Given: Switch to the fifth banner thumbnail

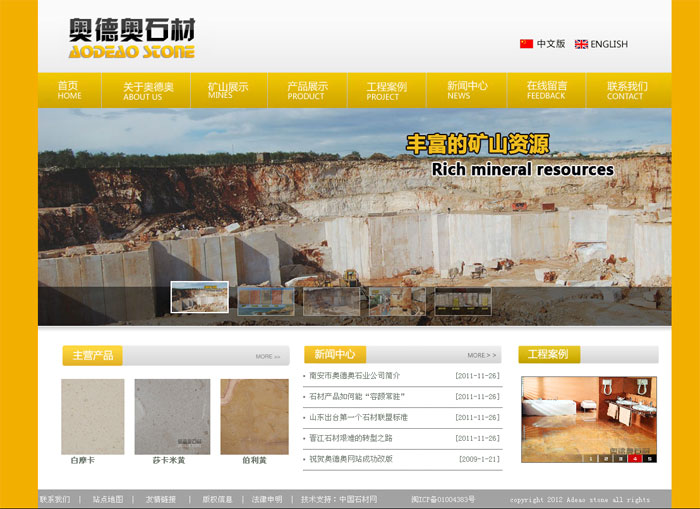Looking at the screenshot, I should click(462, 301).
